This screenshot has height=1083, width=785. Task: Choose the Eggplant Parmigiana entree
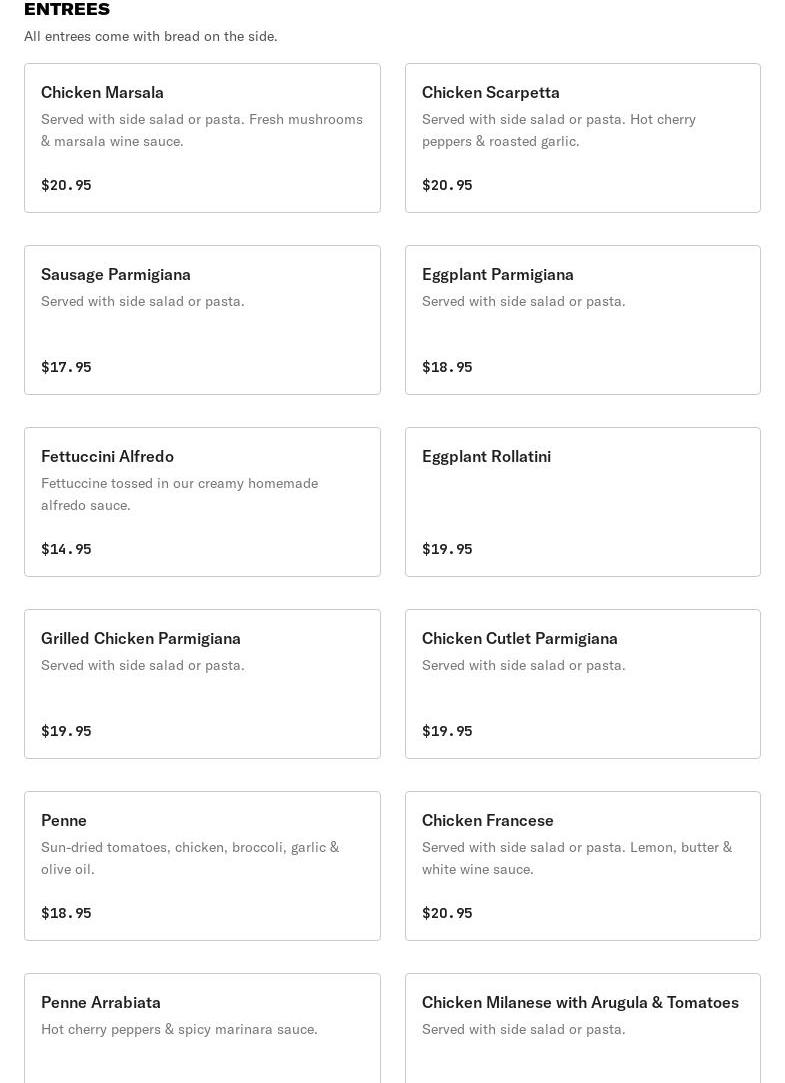(582, 320)
